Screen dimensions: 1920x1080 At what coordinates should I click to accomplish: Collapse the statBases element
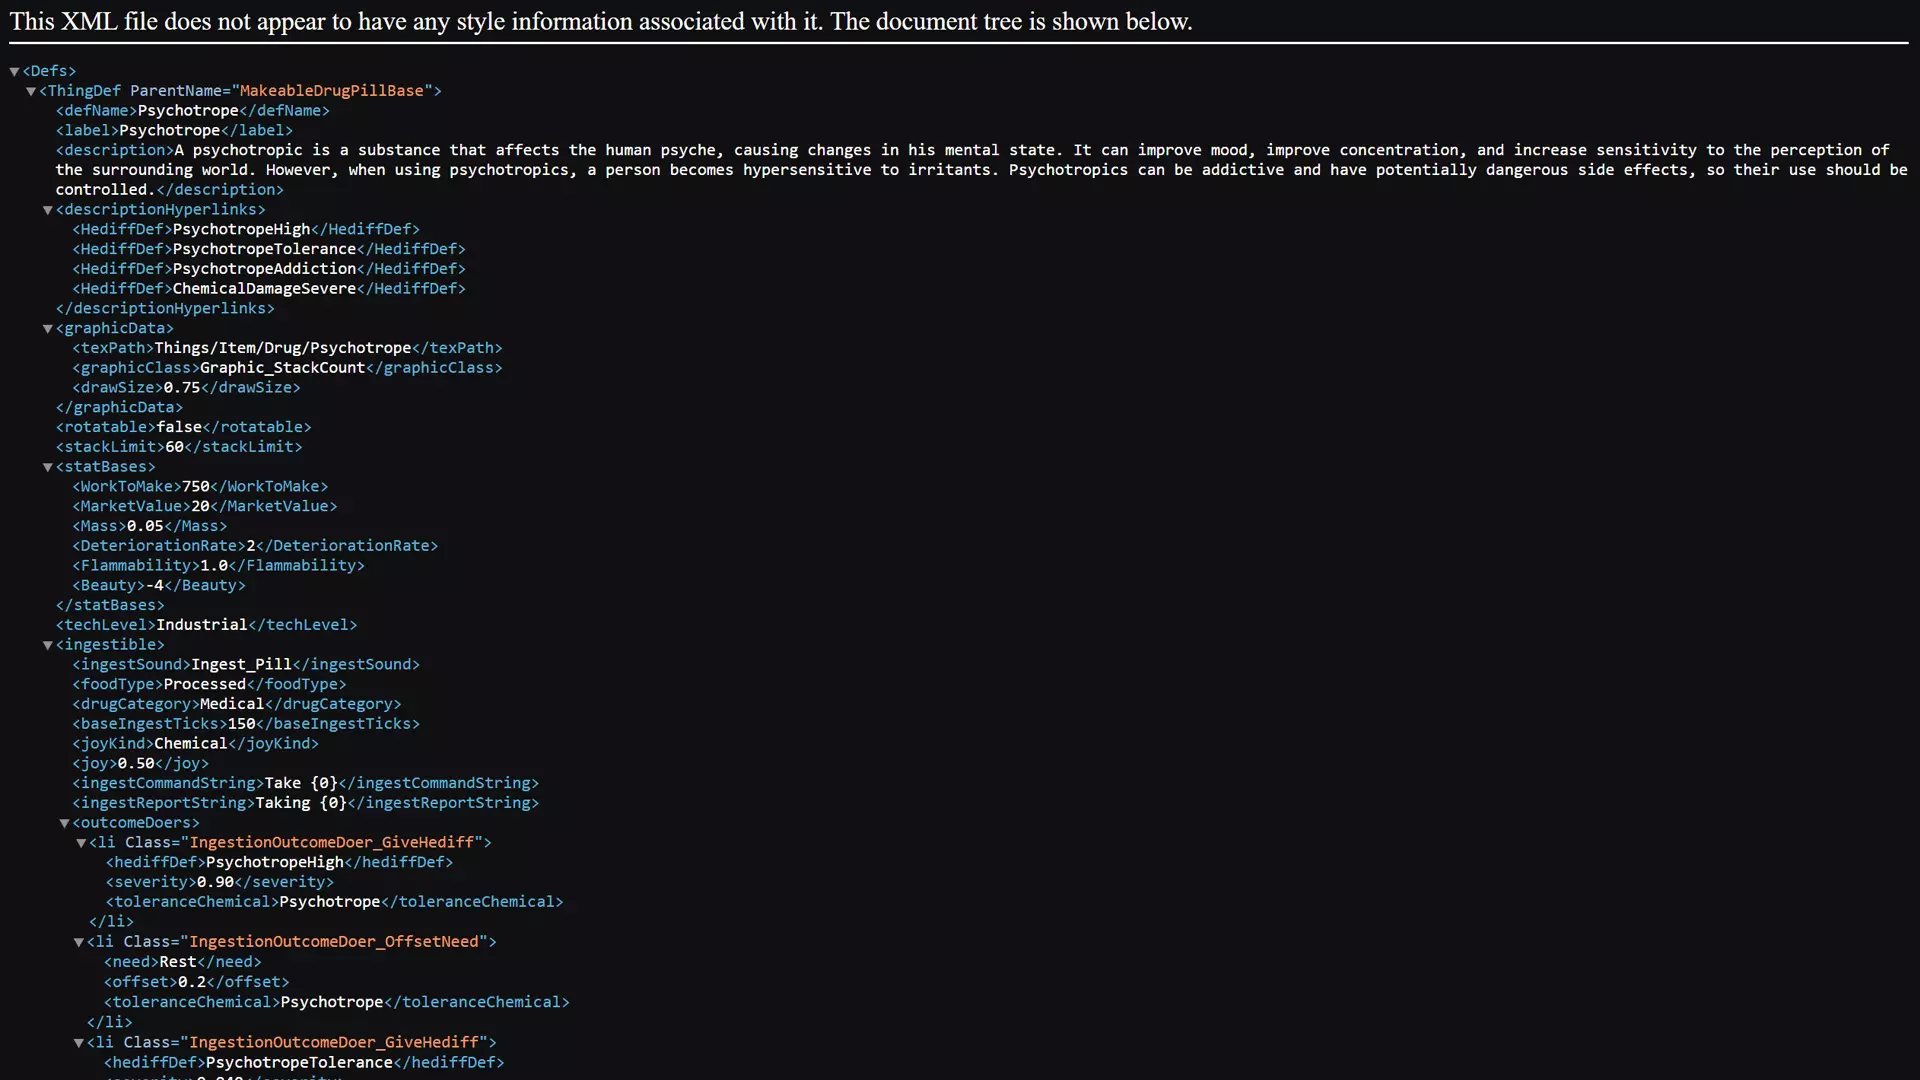click(x=47, y=467)
